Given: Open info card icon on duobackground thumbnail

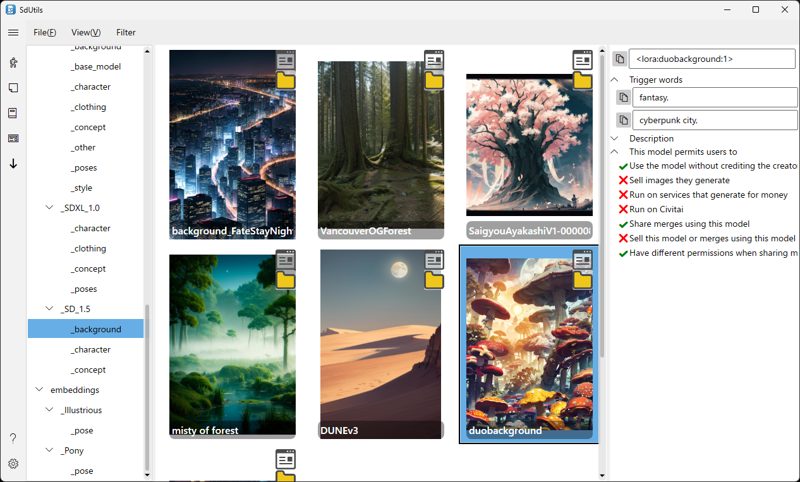Looking at the screenshot, I should [x=582, y=260].
